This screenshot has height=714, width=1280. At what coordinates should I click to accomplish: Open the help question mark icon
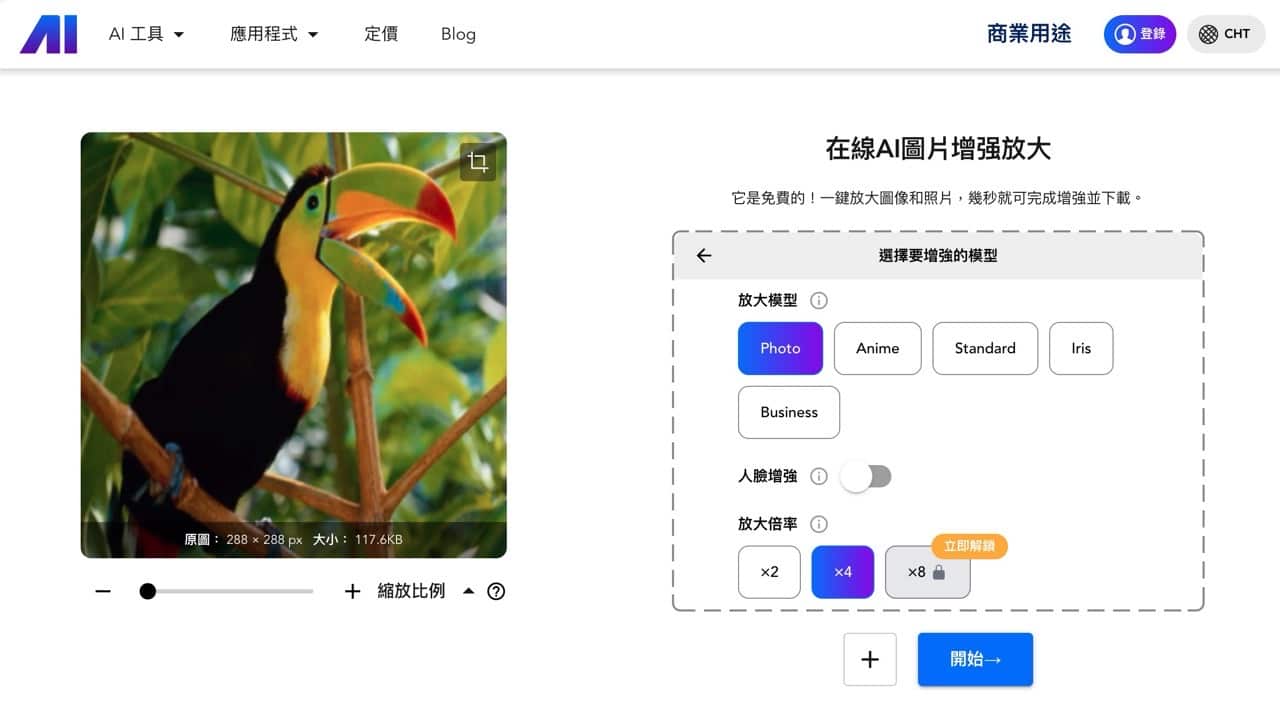click(x=496, y=591)
